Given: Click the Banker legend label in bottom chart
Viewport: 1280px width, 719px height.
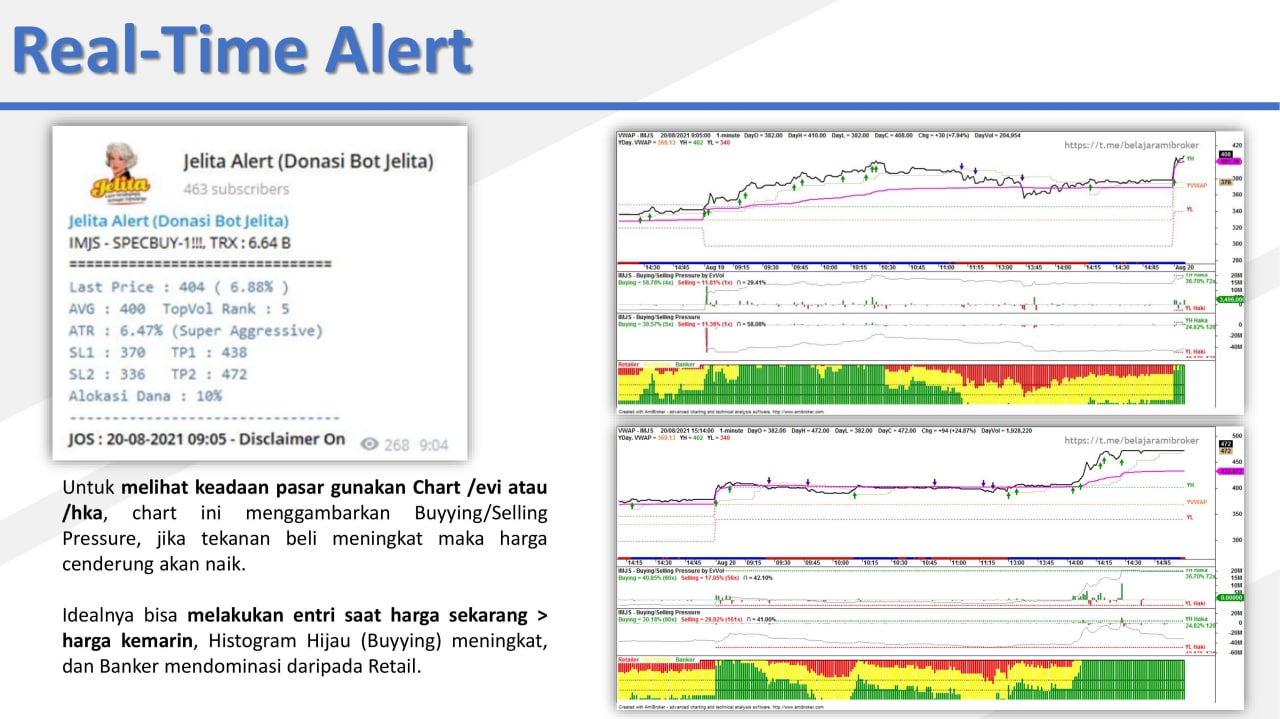Looking at the screenshot, I should click(x=685, y=660).
